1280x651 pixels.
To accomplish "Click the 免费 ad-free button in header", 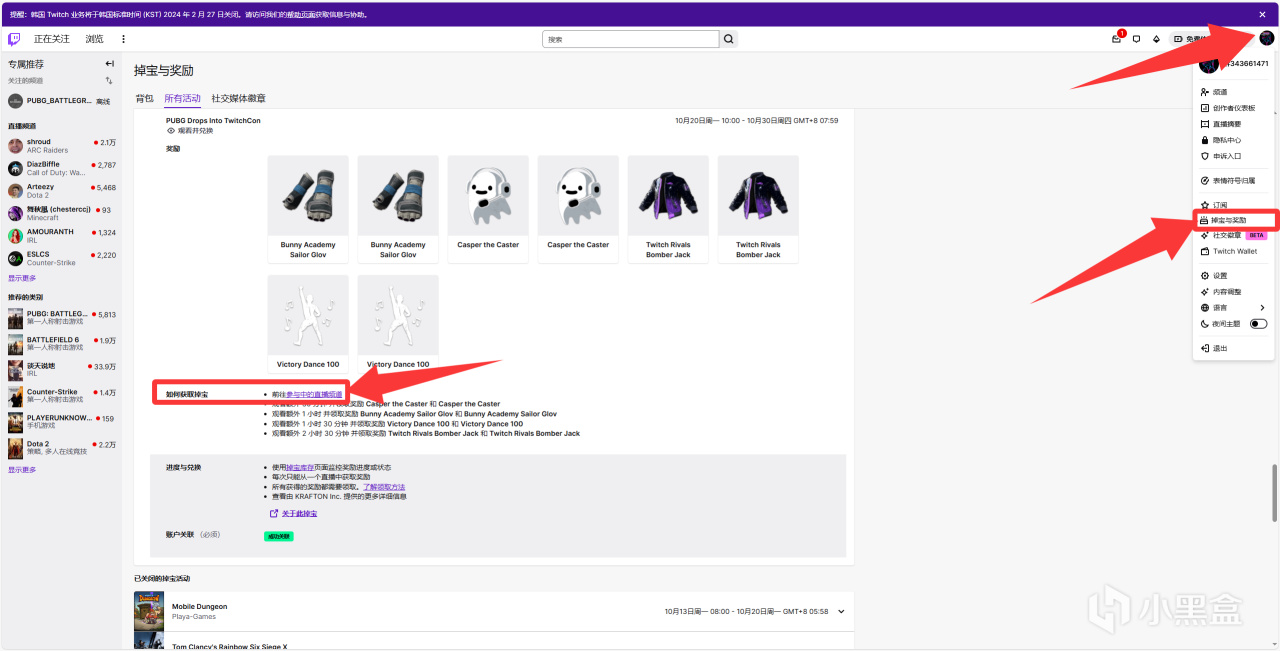I will click(x=1192, y=39).
